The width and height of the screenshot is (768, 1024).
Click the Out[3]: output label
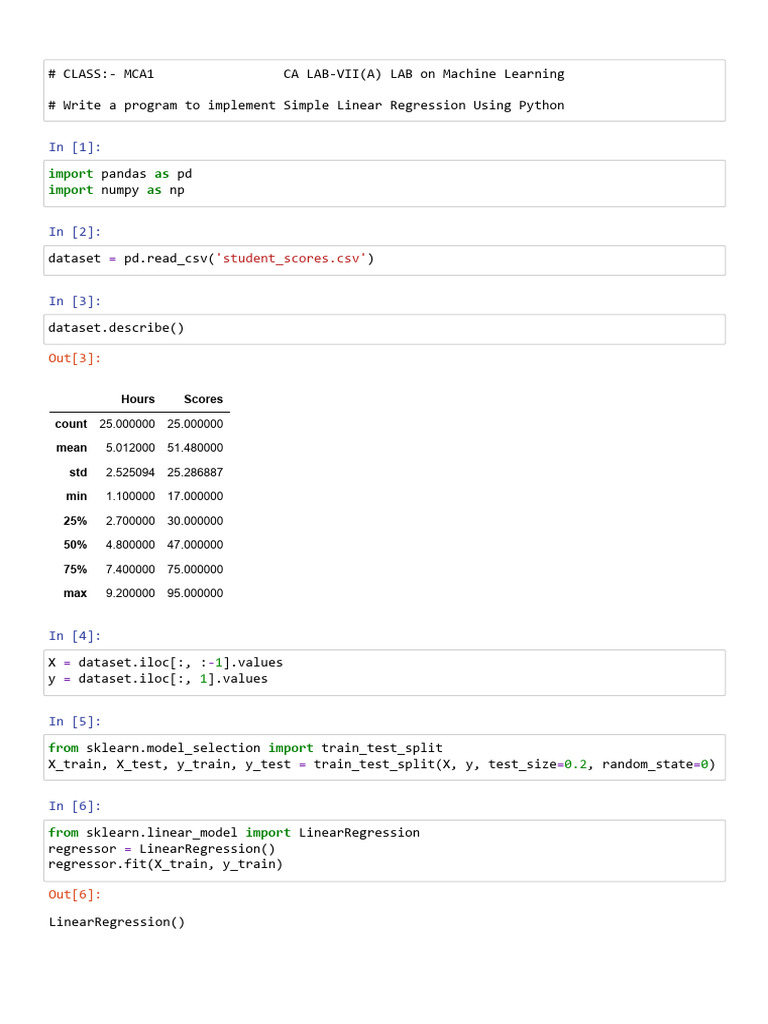click(x=75, y=358)
